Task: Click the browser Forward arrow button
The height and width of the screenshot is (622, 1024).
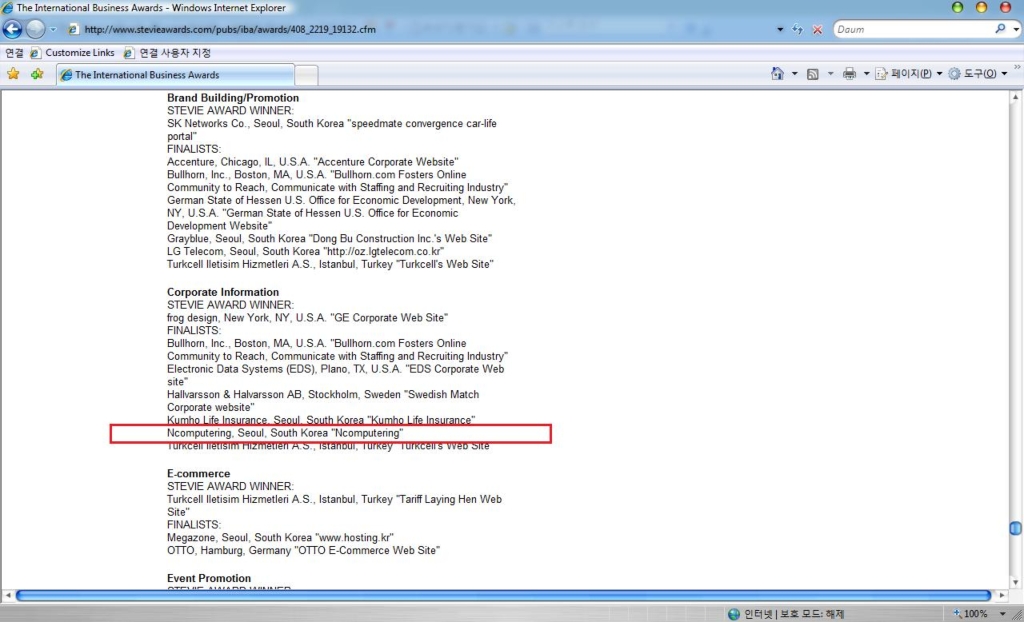Action: tap(35, 29)
